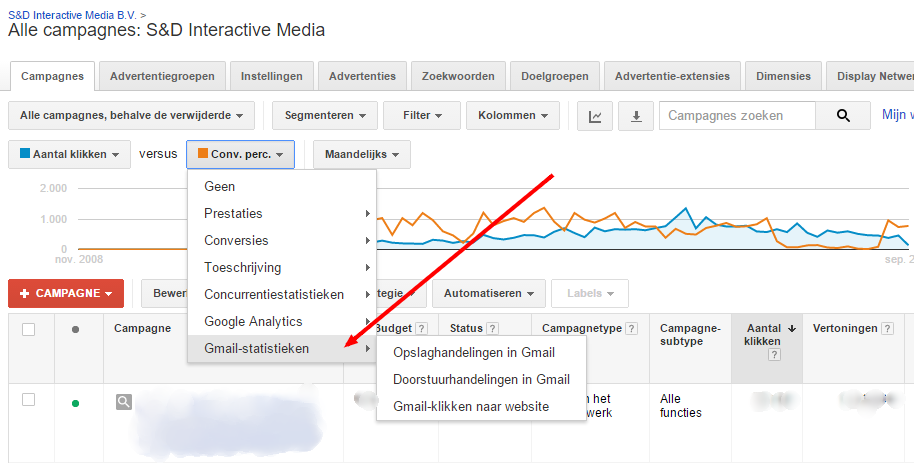The width and height of the screenshot is (914, 463).
Task: Open the Concurrentiestatistieken submenu
Action: (x=282, y=294)
